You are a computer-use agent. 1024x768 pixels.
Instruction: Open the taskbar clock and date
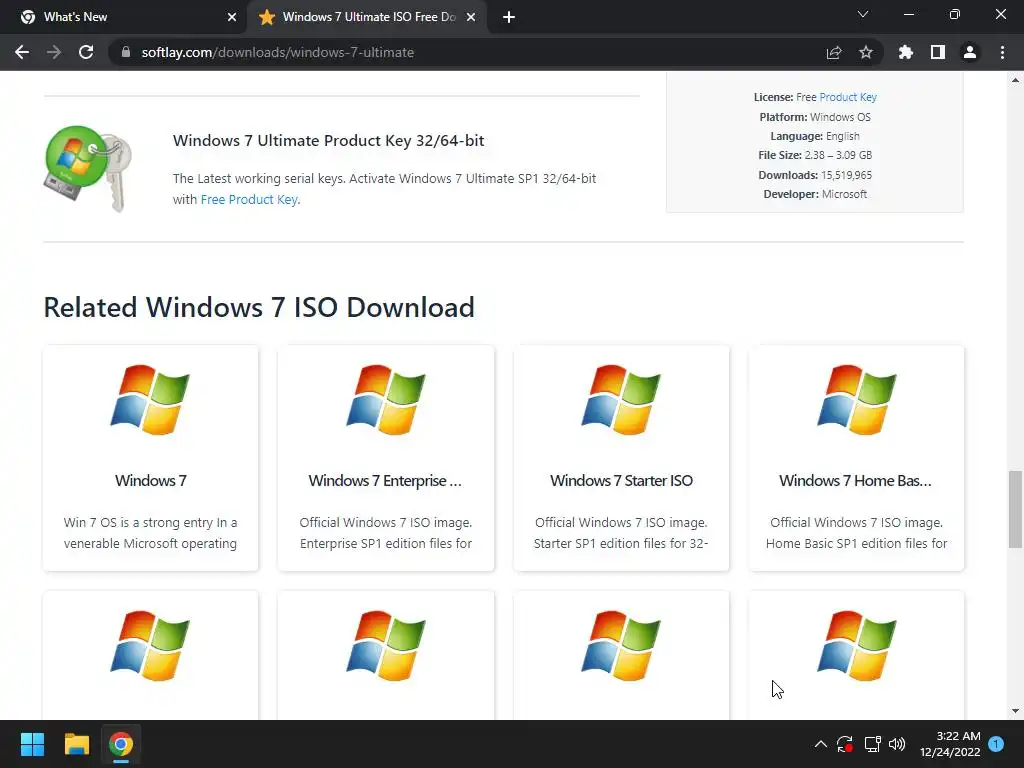950,744
